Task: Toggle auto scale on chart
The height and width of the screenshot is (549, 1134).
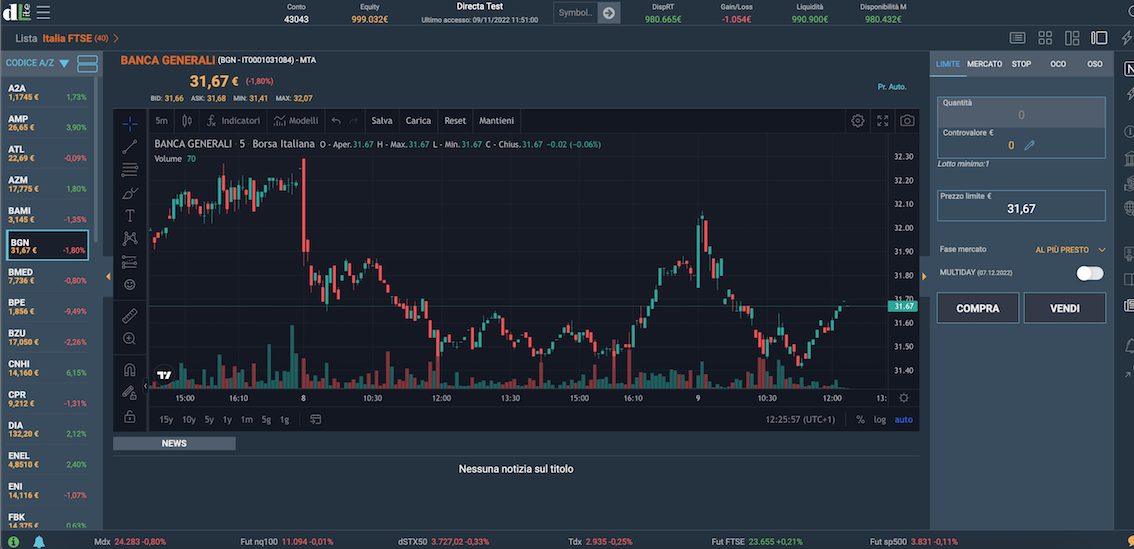Action: (903, 420)
